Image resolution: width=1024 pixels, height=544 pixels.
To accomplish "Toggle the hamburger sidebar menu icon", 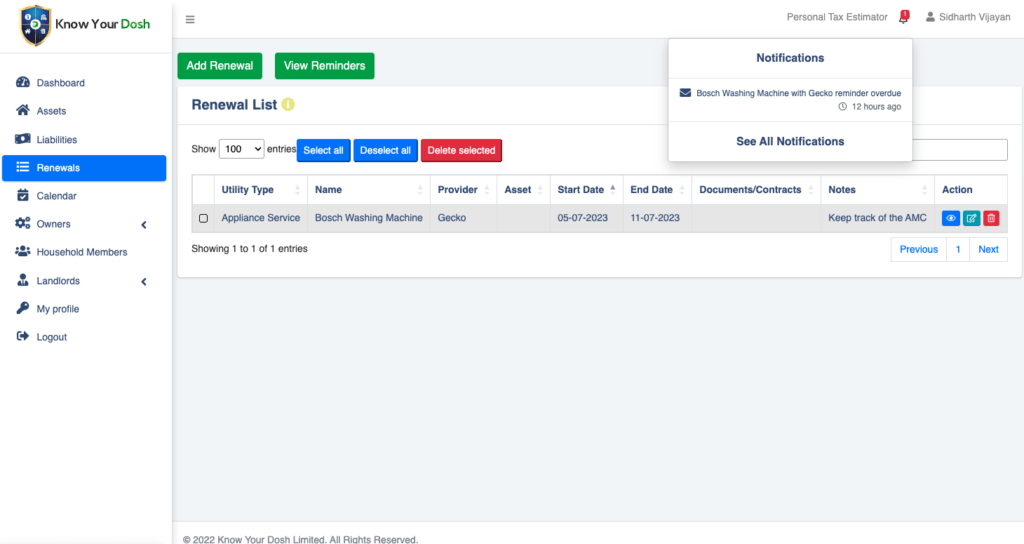I will point(190,19).
